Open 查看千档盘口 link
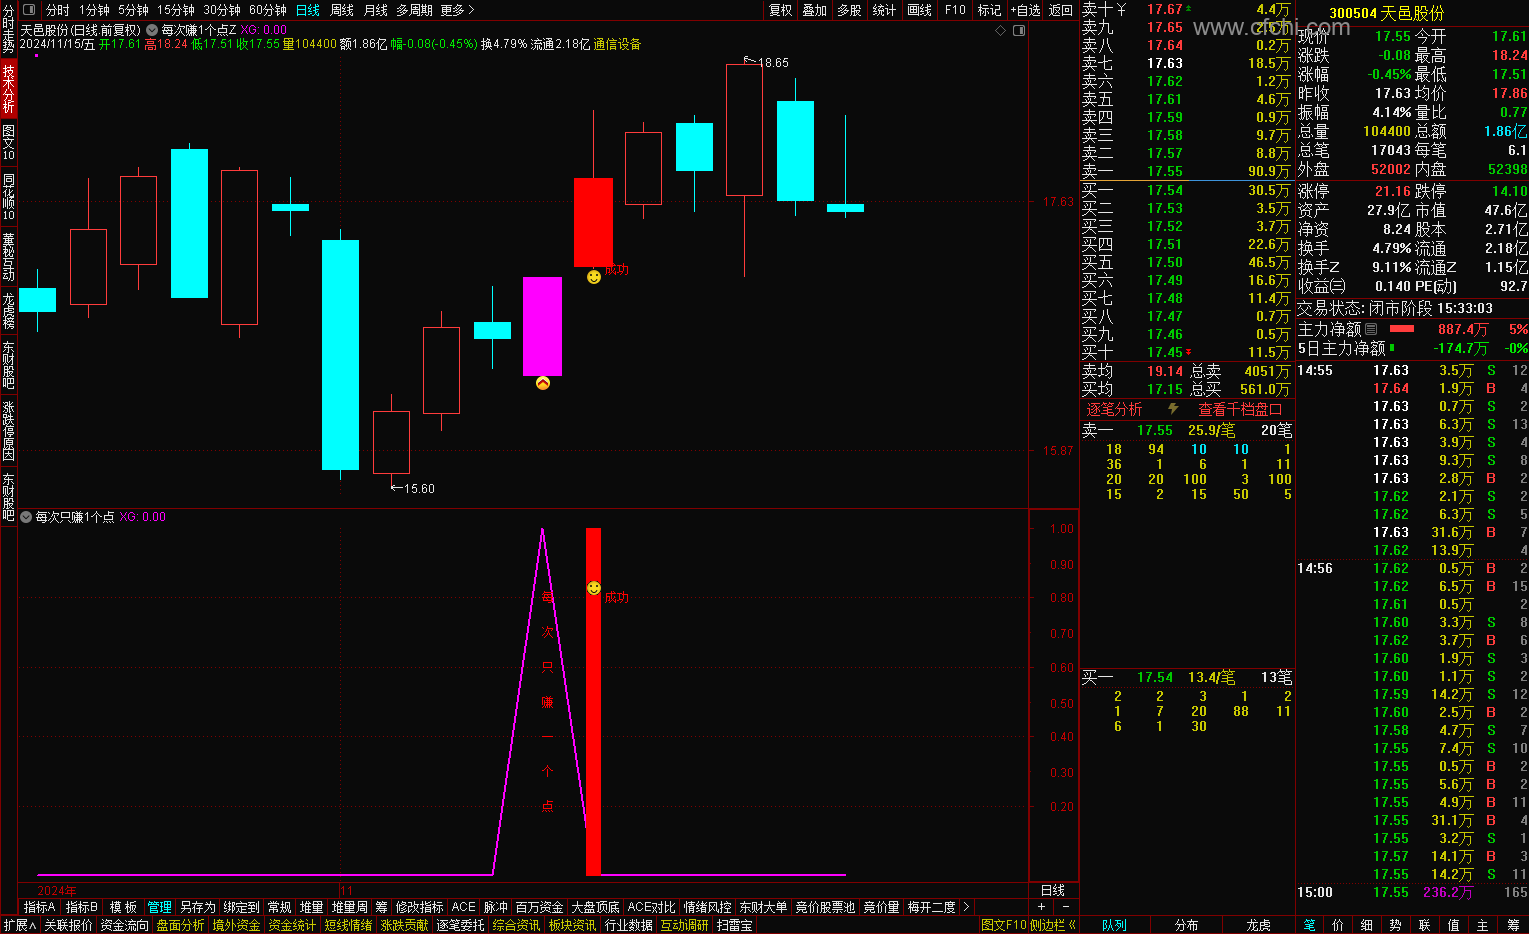 pos(1240,409)
